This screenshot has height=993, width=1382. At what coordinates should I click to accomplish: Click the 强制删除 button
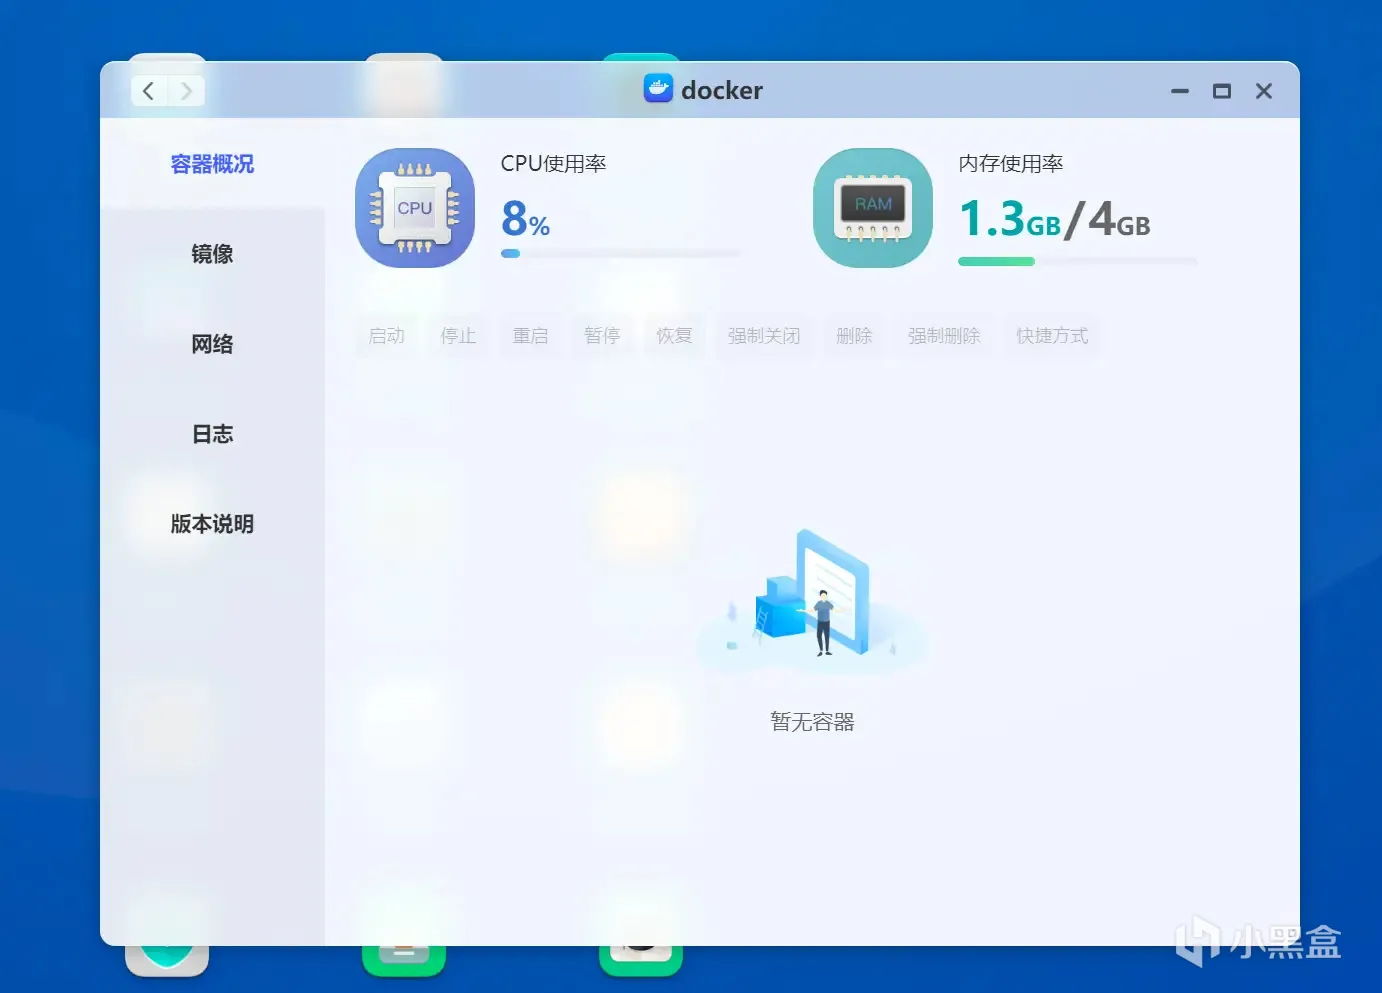(945, 336)
